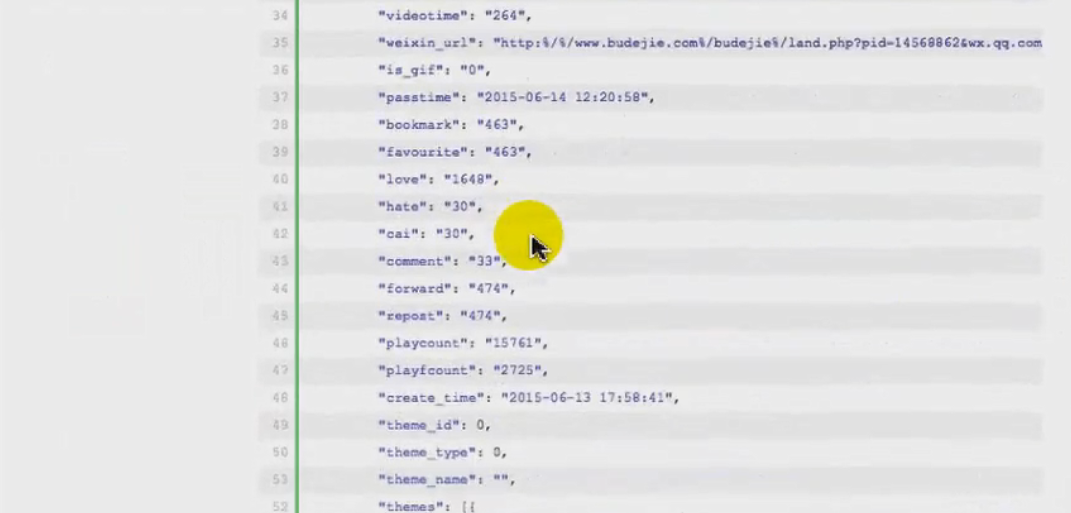Screen dimensions: 1071x513
Task: Select the "2015-06-13 17:58:41" value
Action: pyautogui.click(x=587, y=398)
